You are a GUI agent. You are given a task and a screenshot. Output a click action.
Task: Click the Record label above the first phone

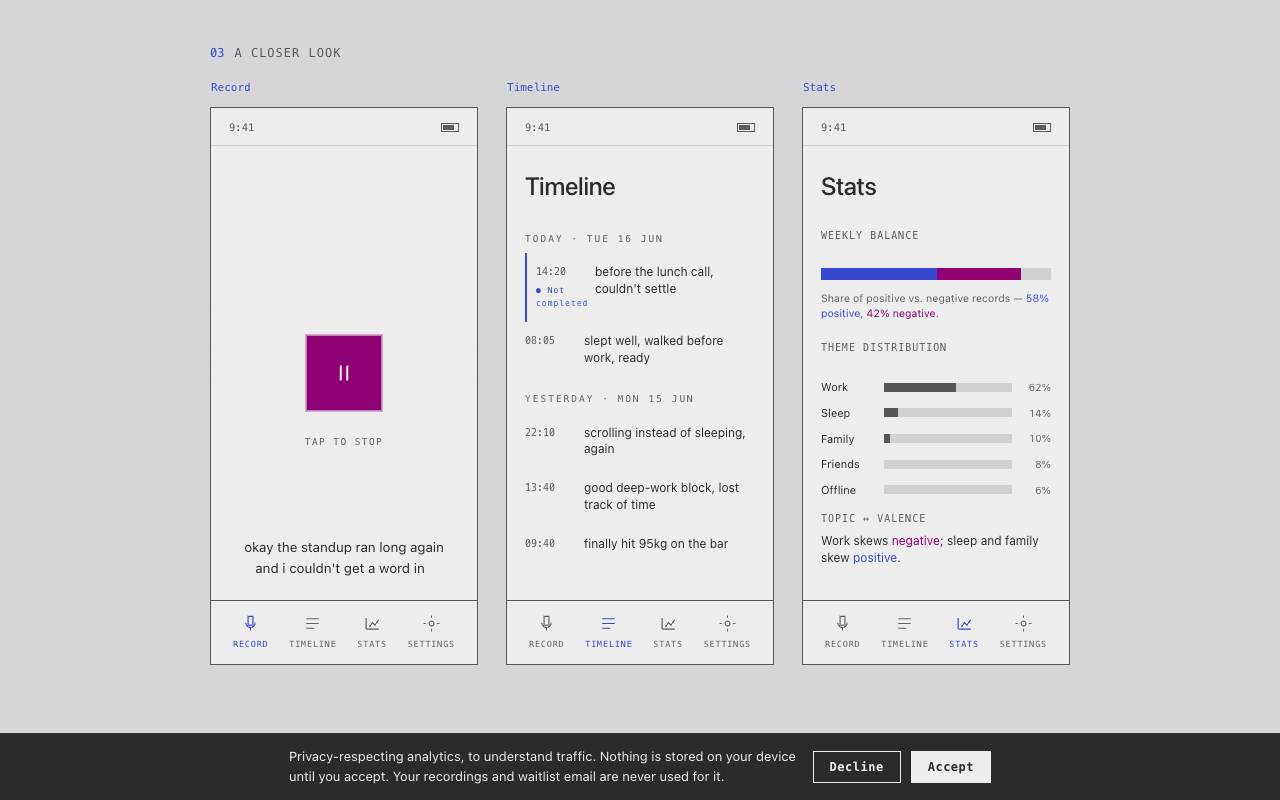(x=231, y=87)
